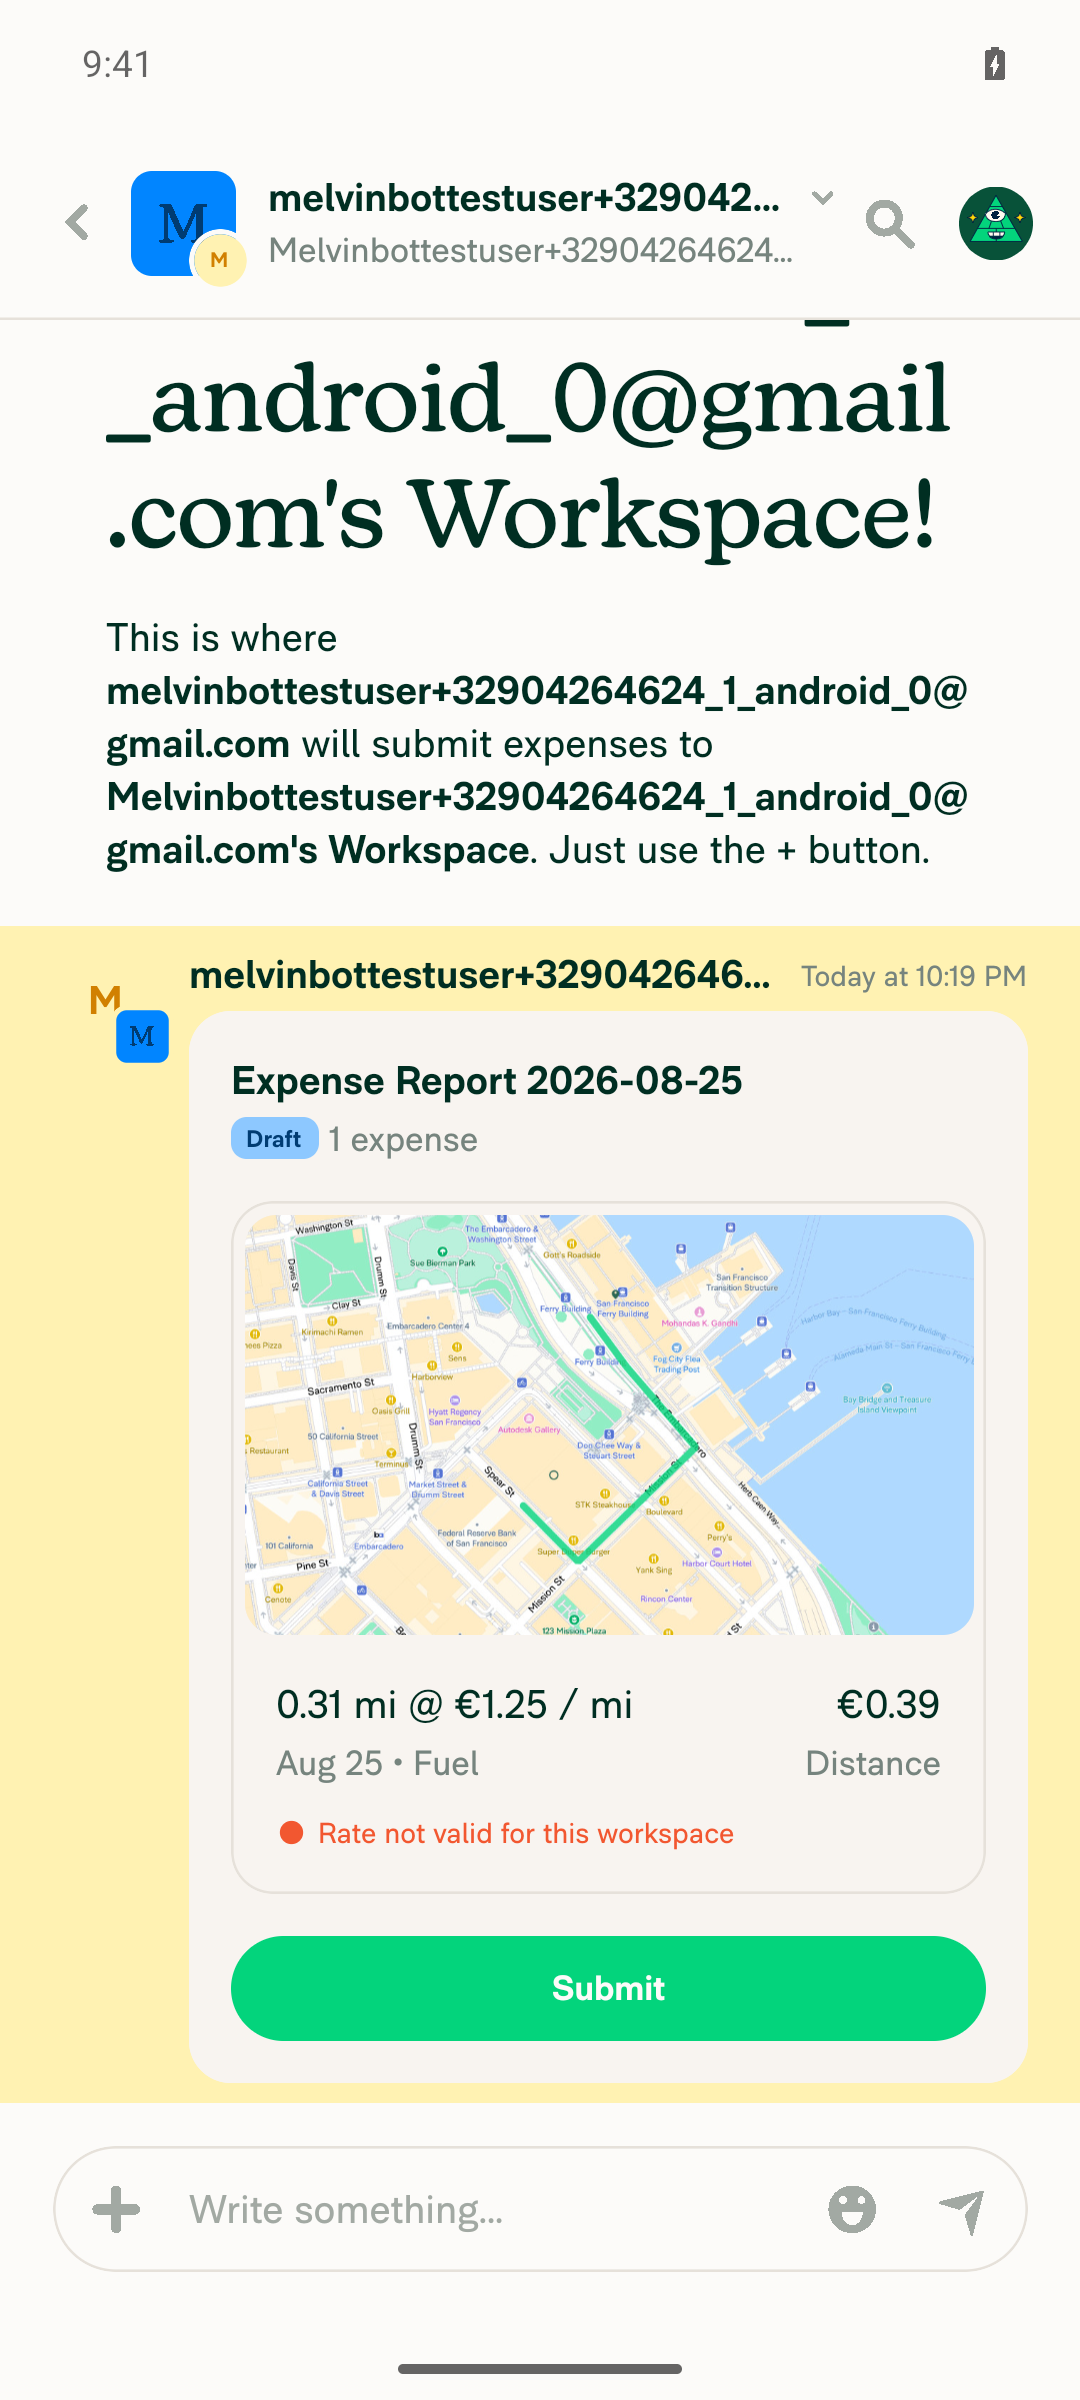Tap the battery status icon
The image size is (1080, 2400).
(x=994, y=64)
